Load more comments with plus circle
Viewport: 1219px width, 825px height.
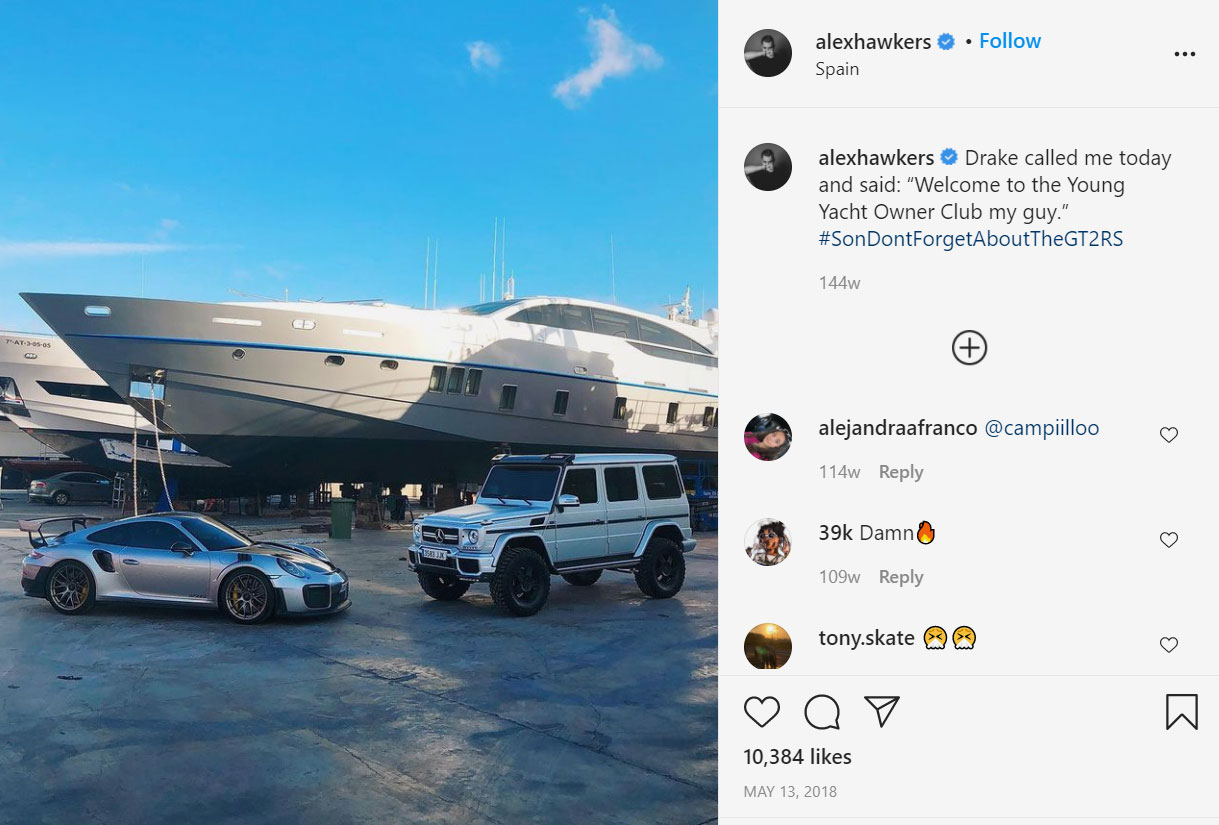point(969,348)
